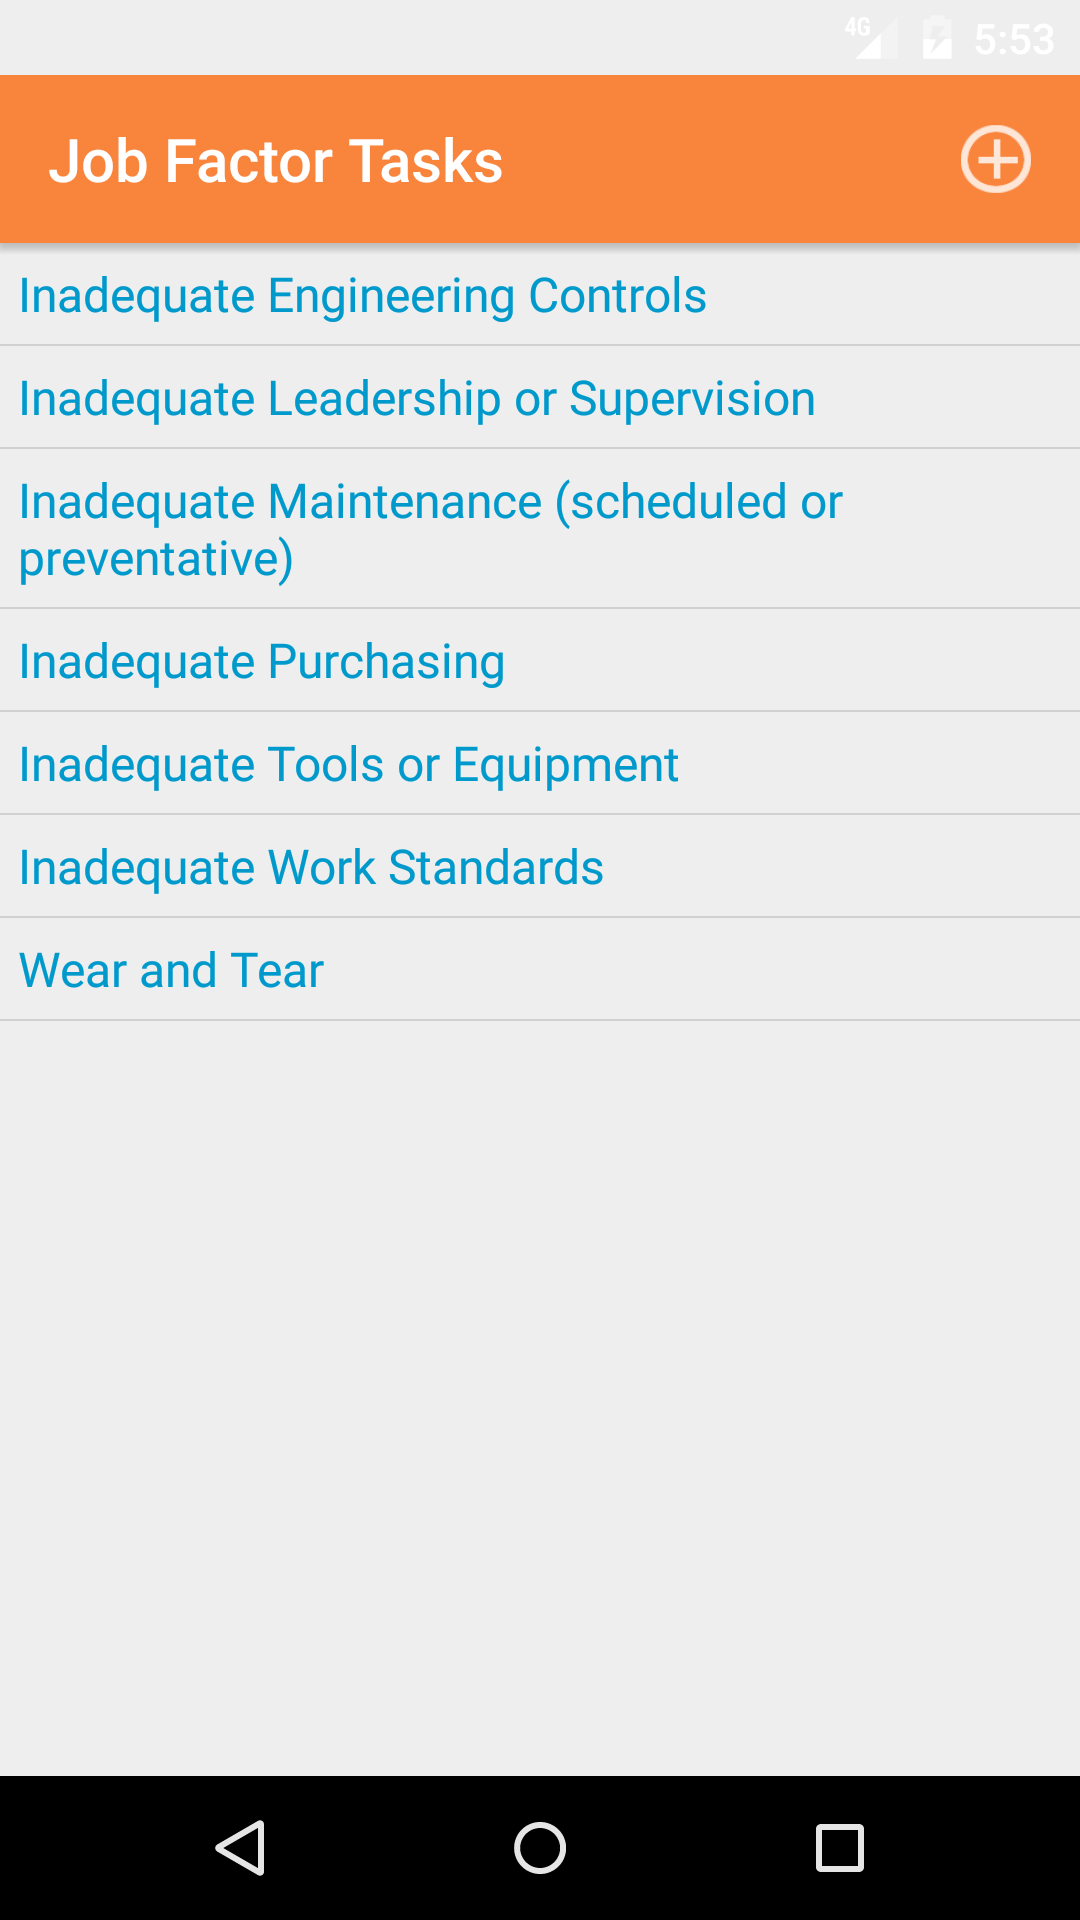Select Inadequate Tools or Equipment
The image size is (1080, 1920).
click(348, 765)
